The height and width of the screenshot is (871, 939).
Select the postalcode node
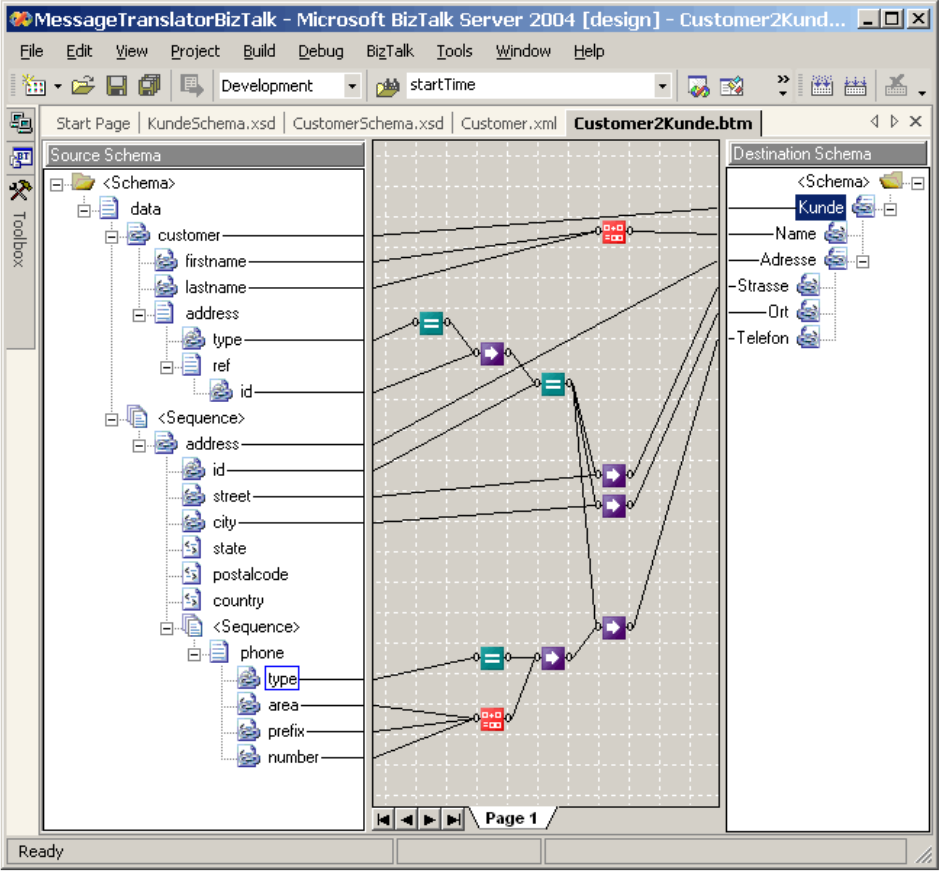click(x=250, y=574)
